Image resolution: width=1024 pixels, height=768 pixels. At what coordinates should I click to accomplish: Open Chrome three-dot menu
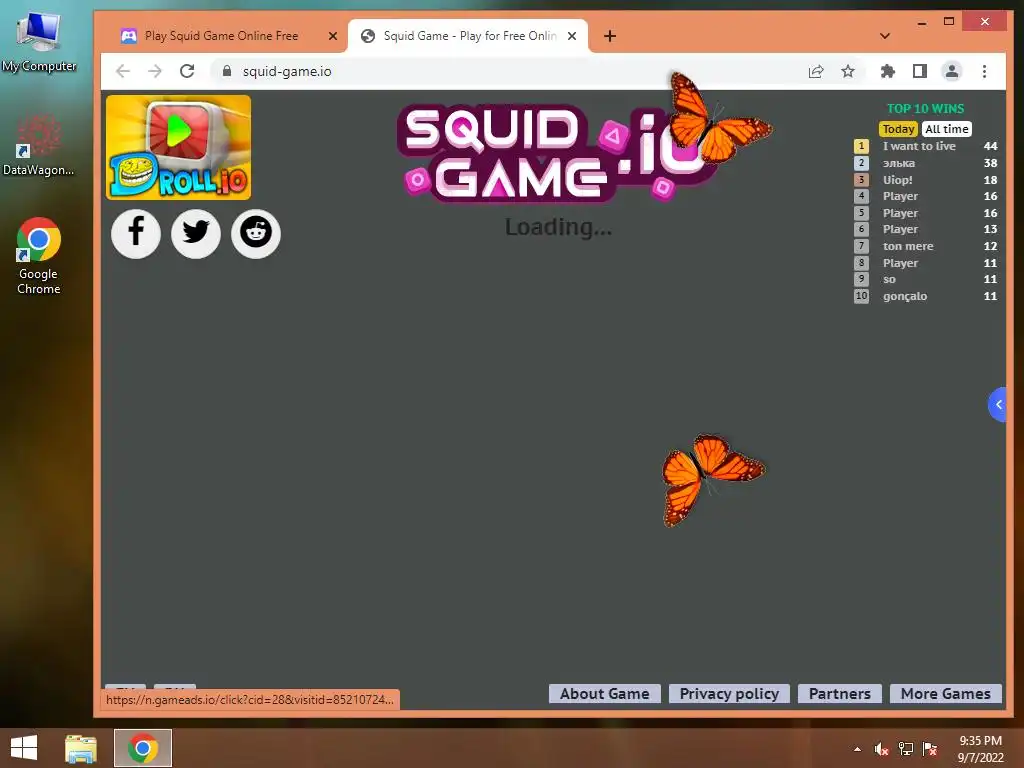(x=984, y=71)
